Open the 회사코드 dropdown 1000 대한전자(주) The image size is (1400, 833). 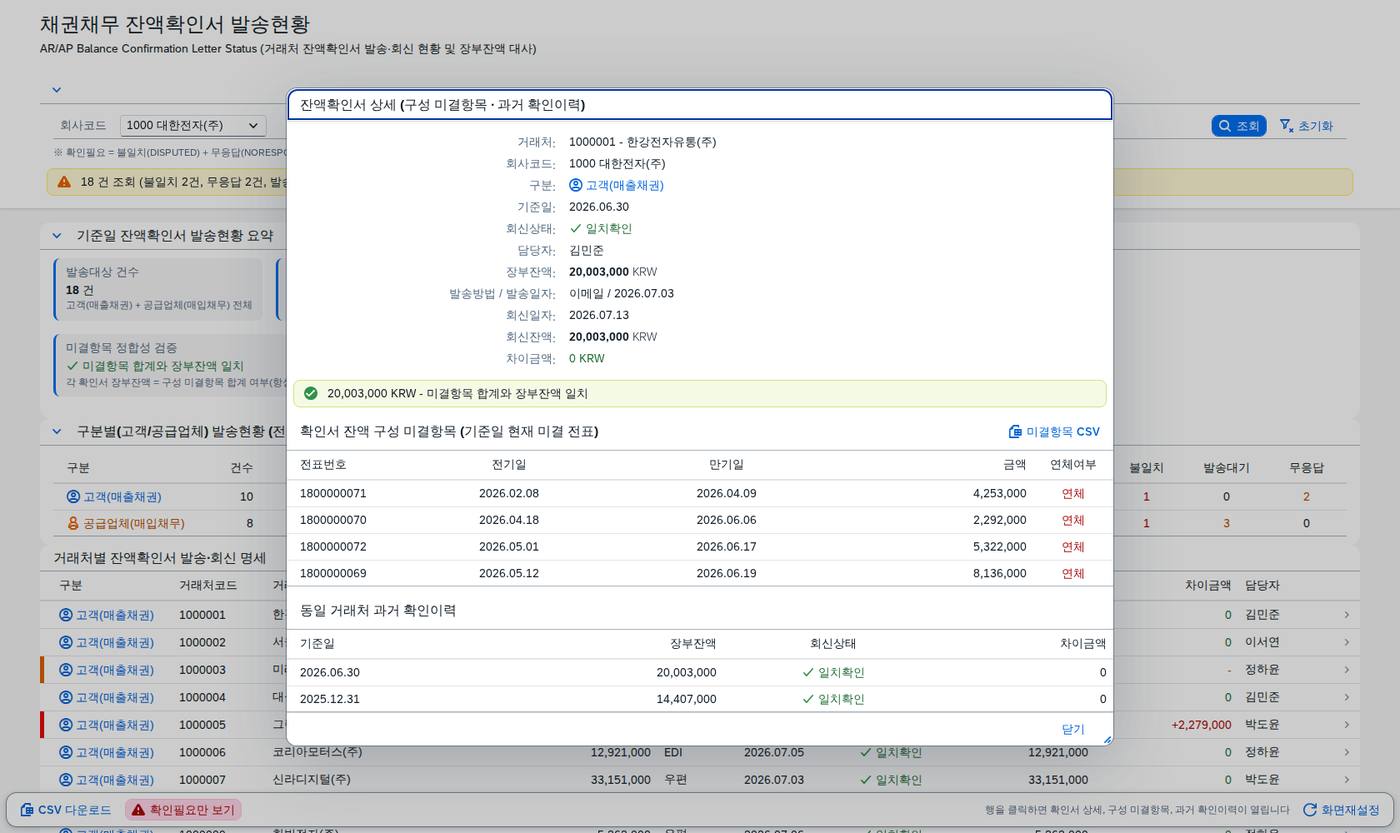(x=193, y=125)
